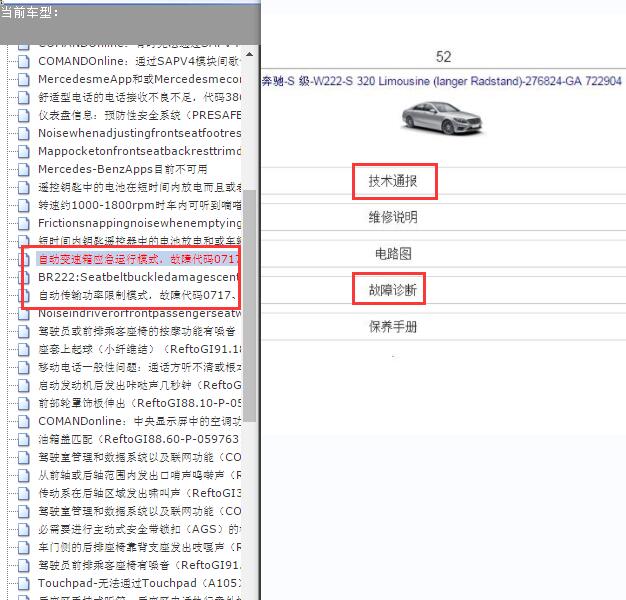Screen dimensions: 626x600
Task: Click document icon beside 遥控钥匙中的电池
Action: point(24,187)
